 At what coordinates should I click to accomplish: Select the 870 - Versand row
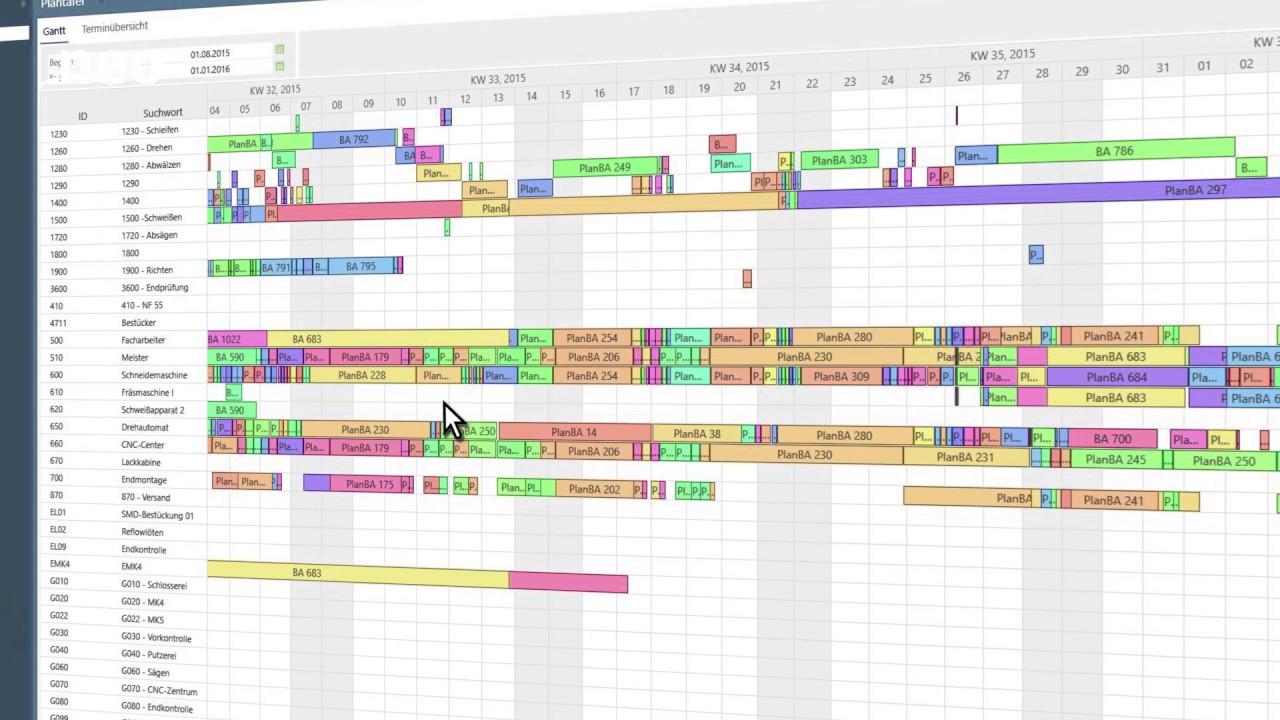[x=146, y=497]
